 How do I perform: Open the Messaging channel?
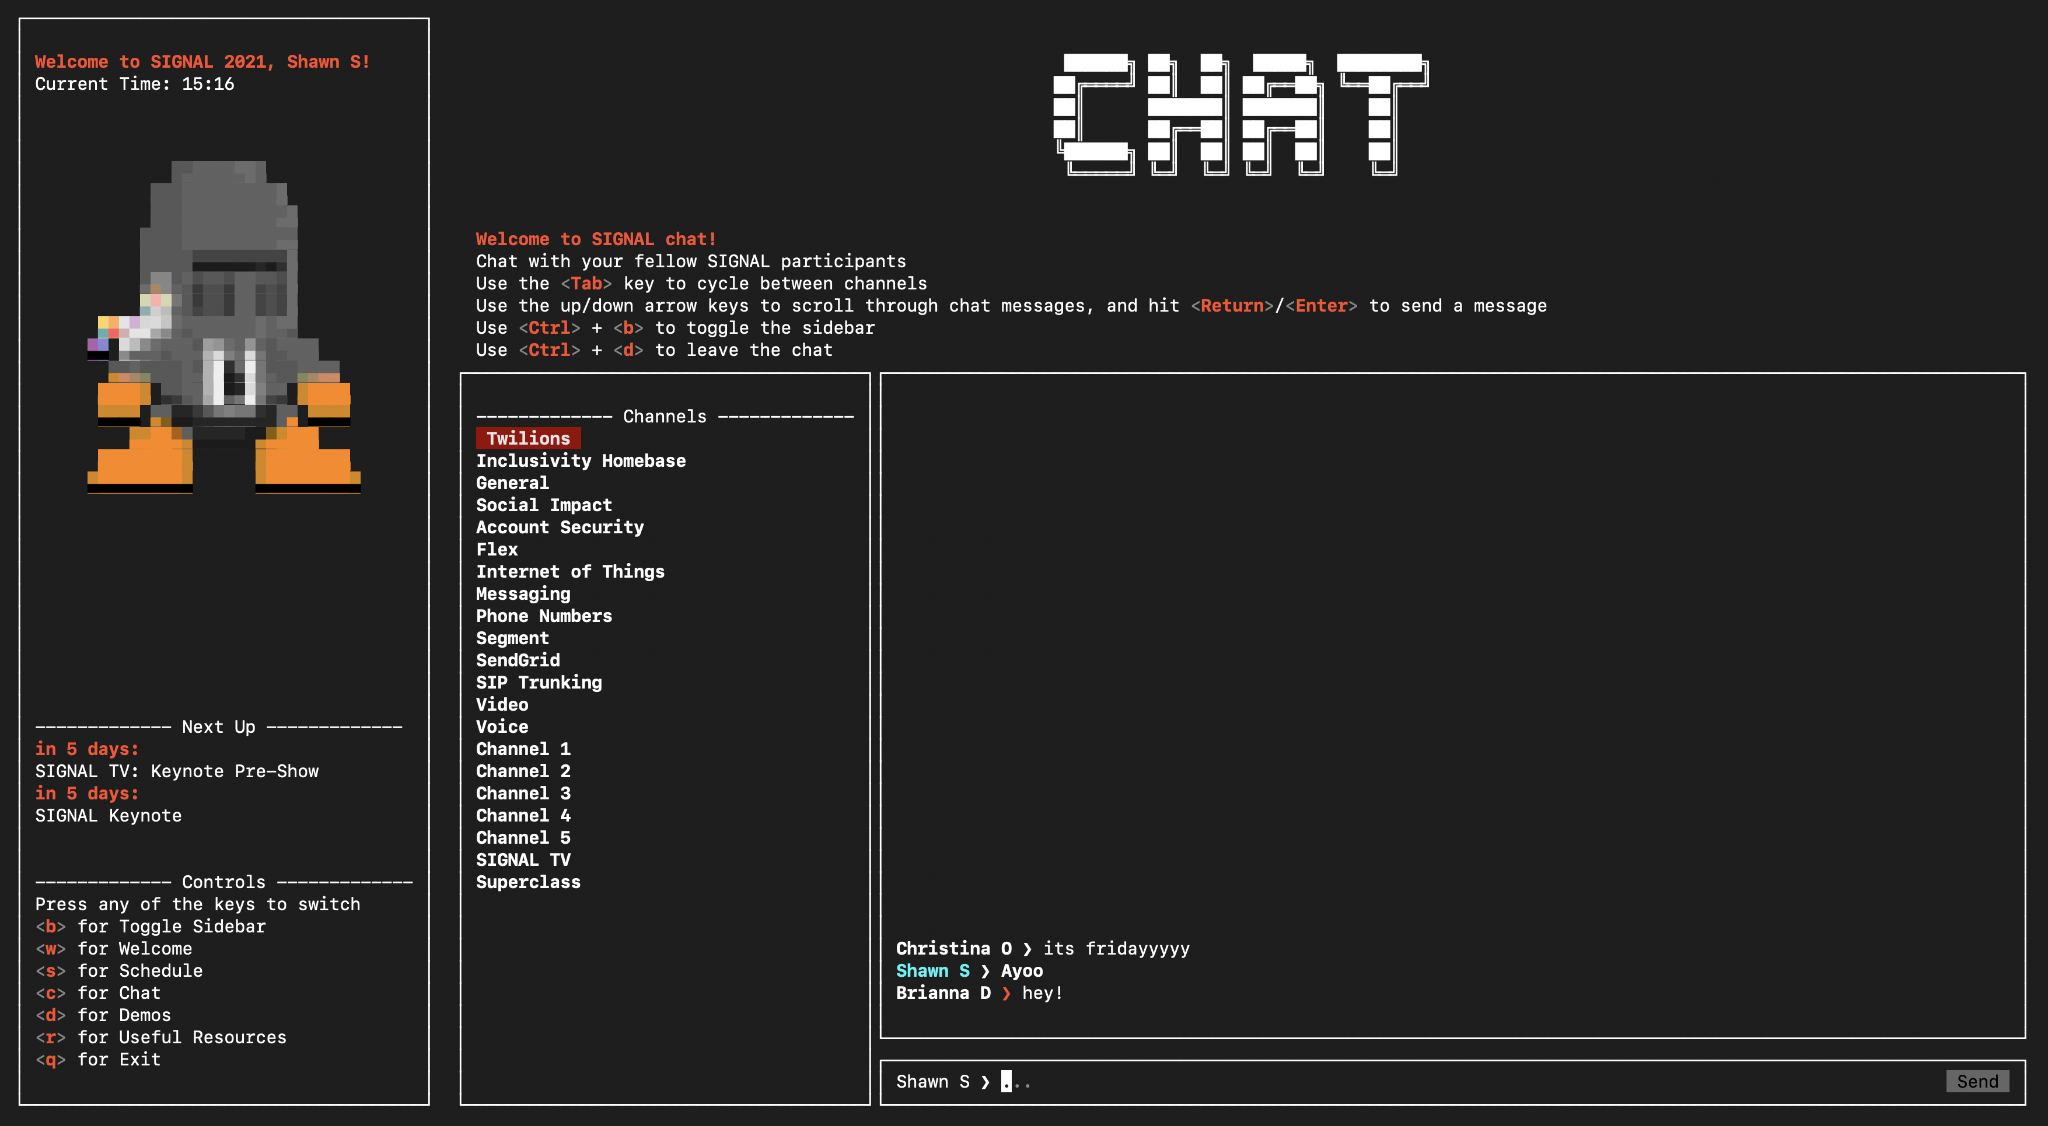523,594
